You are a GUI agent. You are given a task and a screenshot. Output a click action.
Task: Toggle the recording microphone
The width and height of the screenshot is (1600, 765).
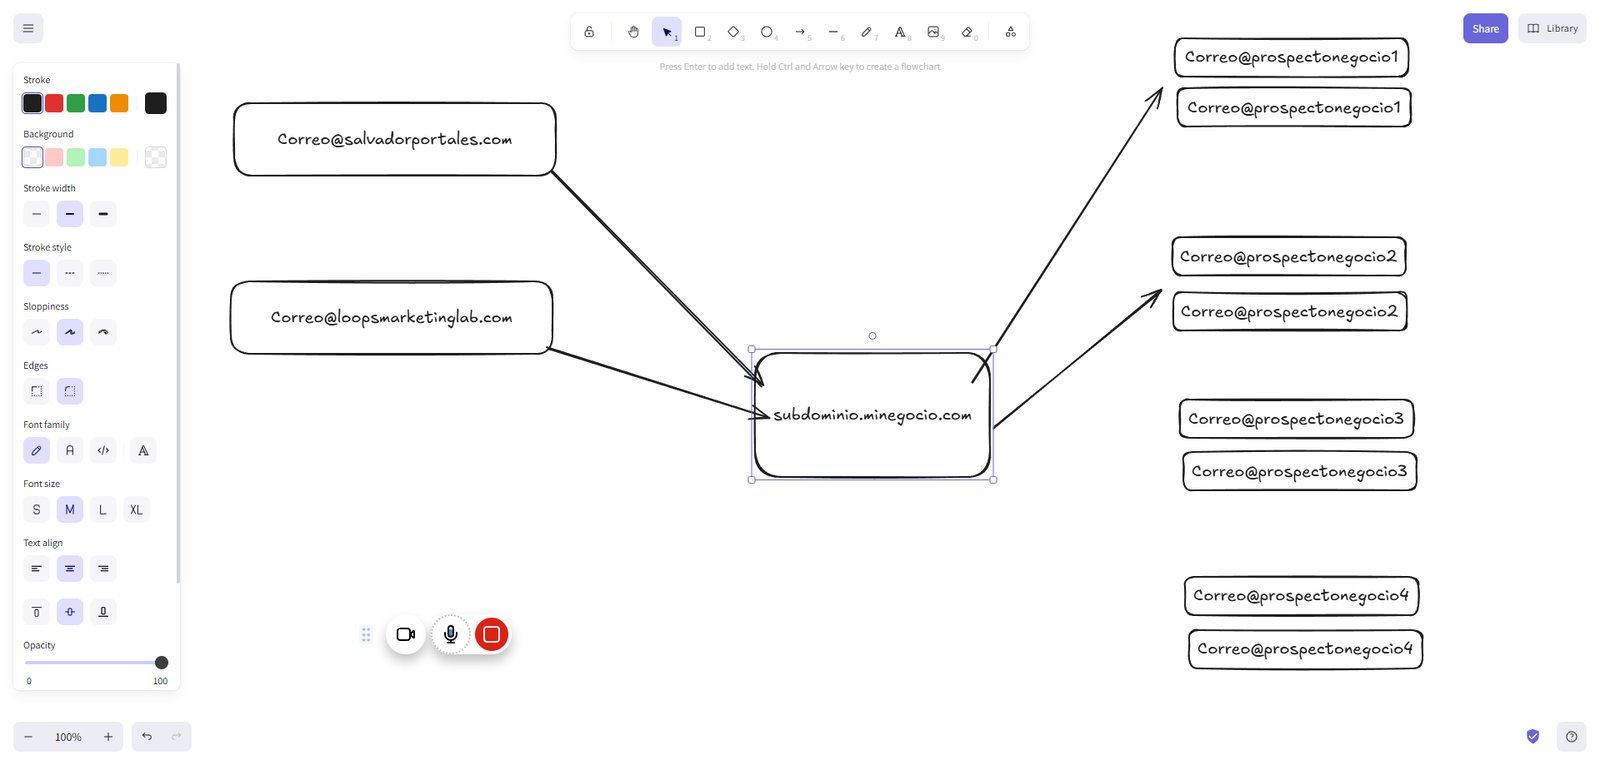coord(451,634)
